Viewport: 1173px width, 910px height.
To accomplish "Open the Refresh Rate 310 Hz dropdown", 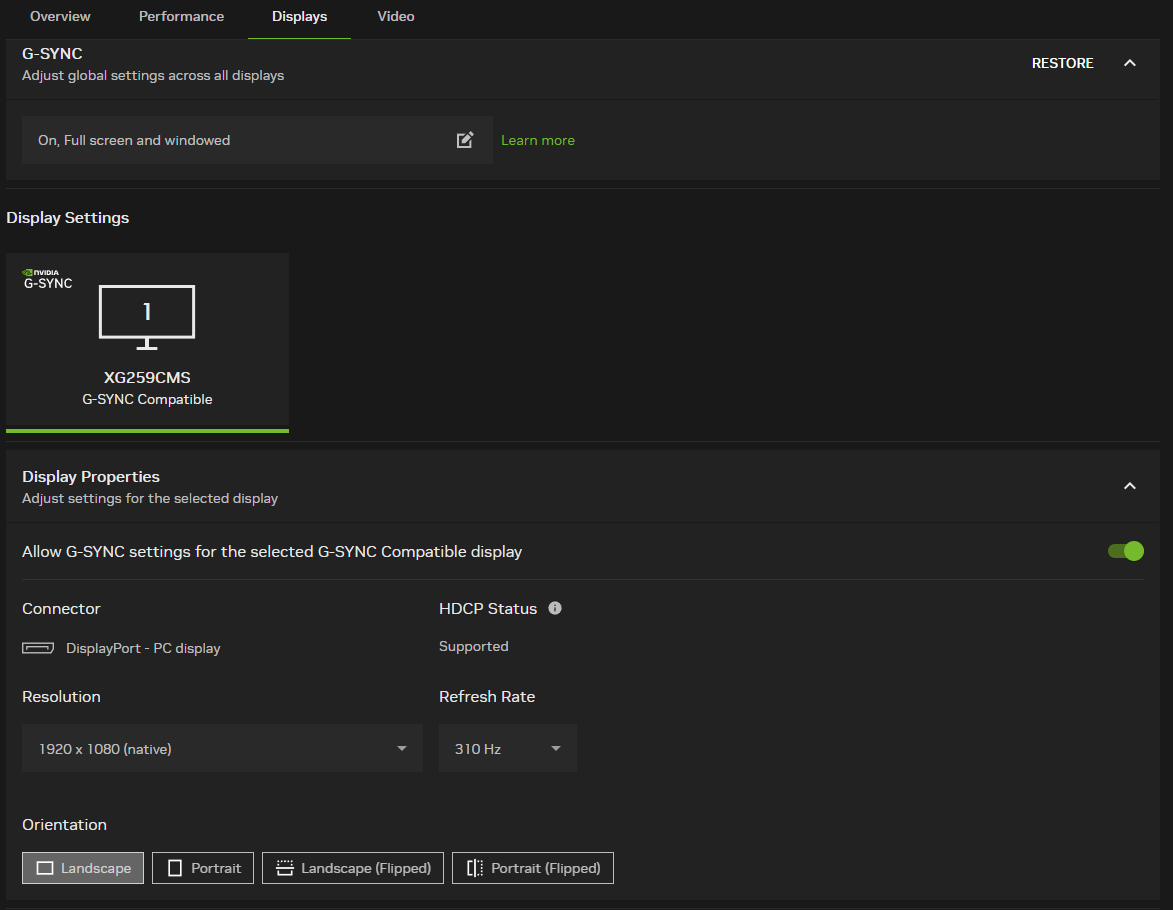I will (507, 748).
